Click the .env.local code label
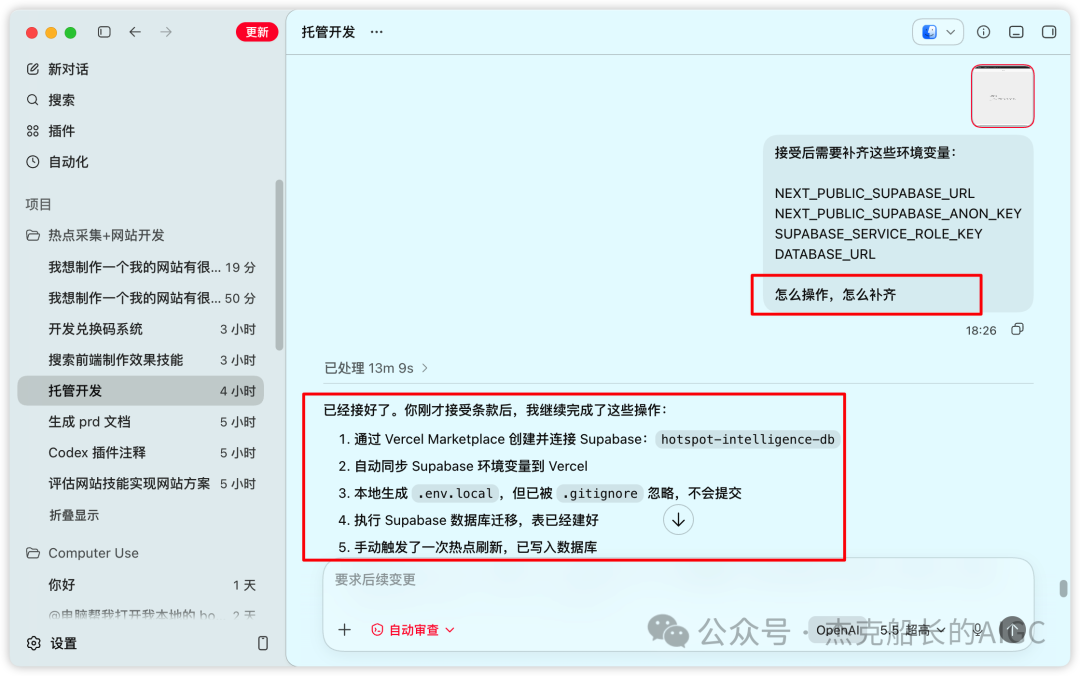The width and height of the screenshot is (1080, 676). (455, 493)
